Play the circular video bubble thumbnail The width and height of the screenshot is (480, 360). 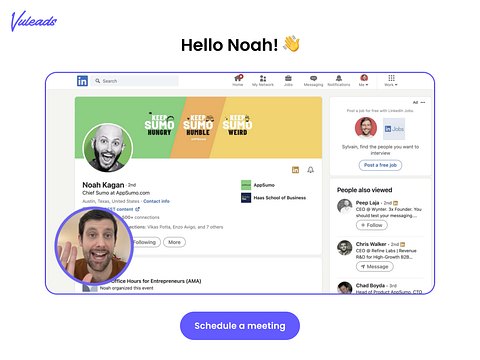coord(94,246)
